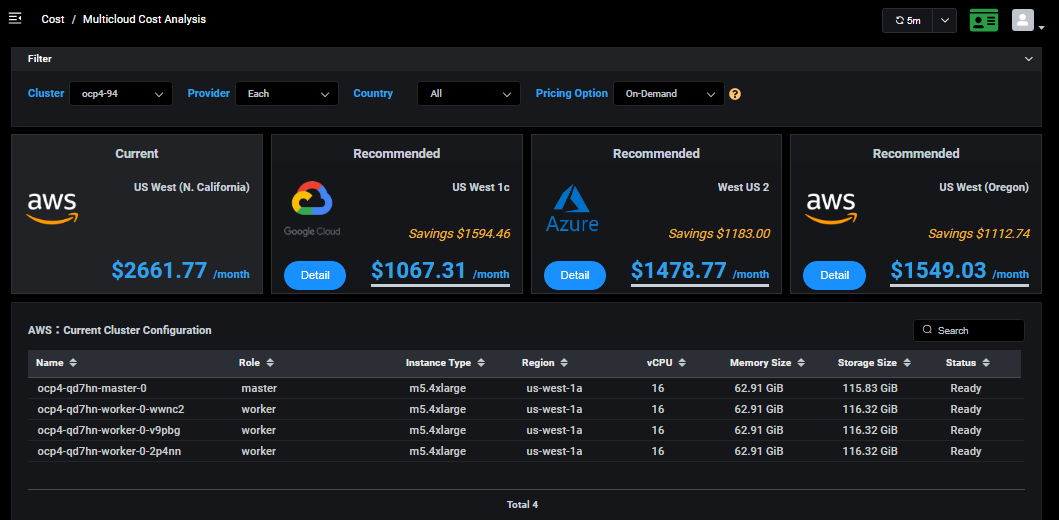Click the Google Cloud logo
1059x520 pixels.
pos(312,209)
